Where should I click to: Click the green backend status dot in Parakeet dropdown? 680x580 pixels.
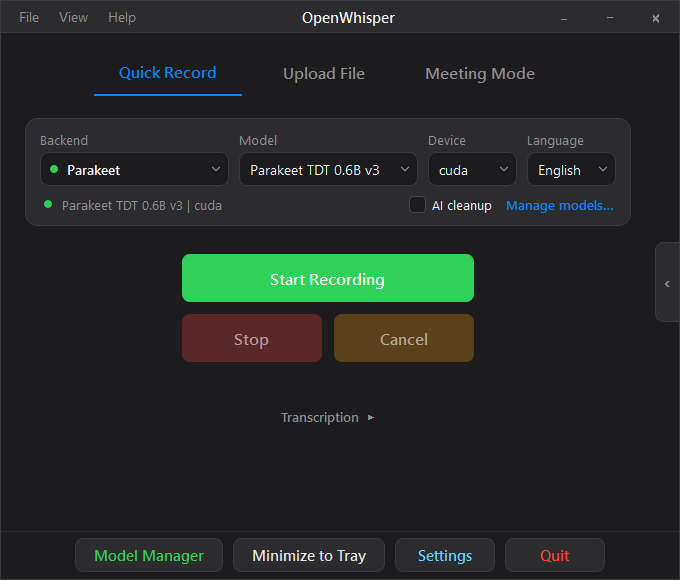(x=54, y=169)
